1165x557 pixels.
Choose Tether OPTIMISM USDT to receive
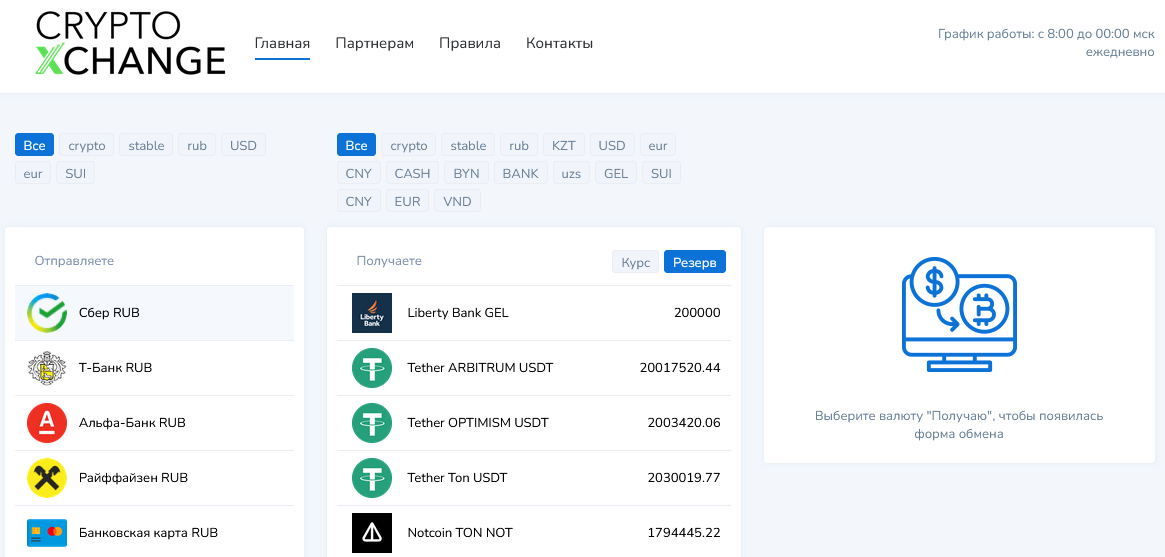click(x=534, y=423)
